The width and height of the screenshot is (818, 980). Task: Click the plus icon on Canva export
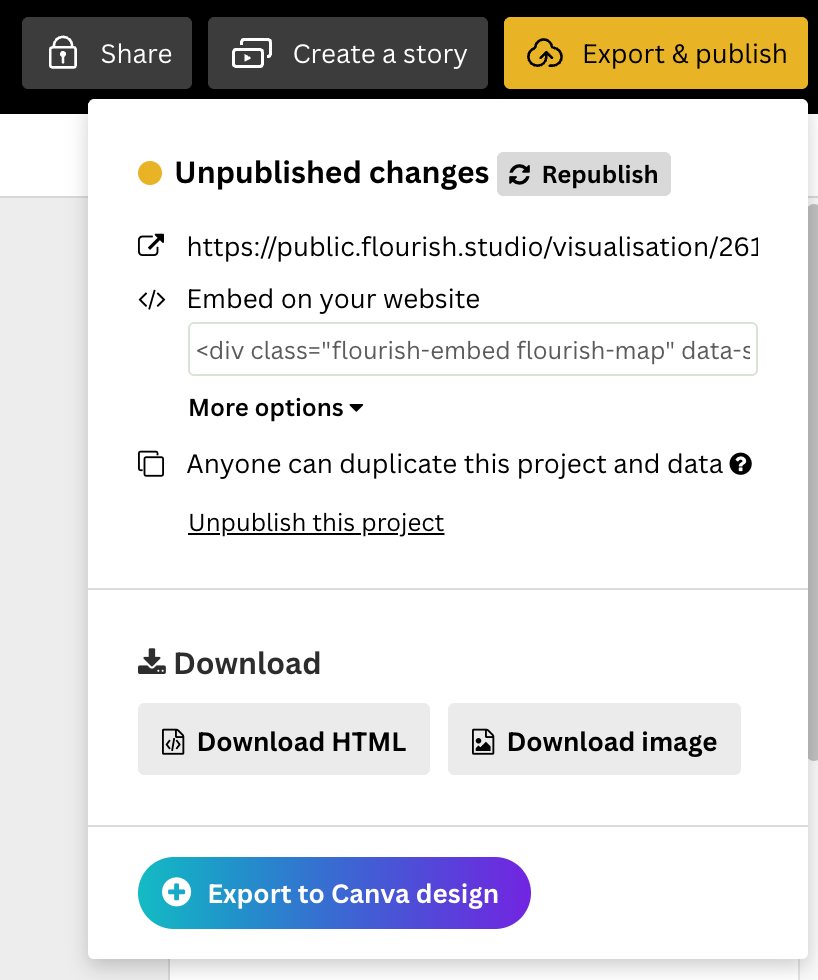(177, 893)
